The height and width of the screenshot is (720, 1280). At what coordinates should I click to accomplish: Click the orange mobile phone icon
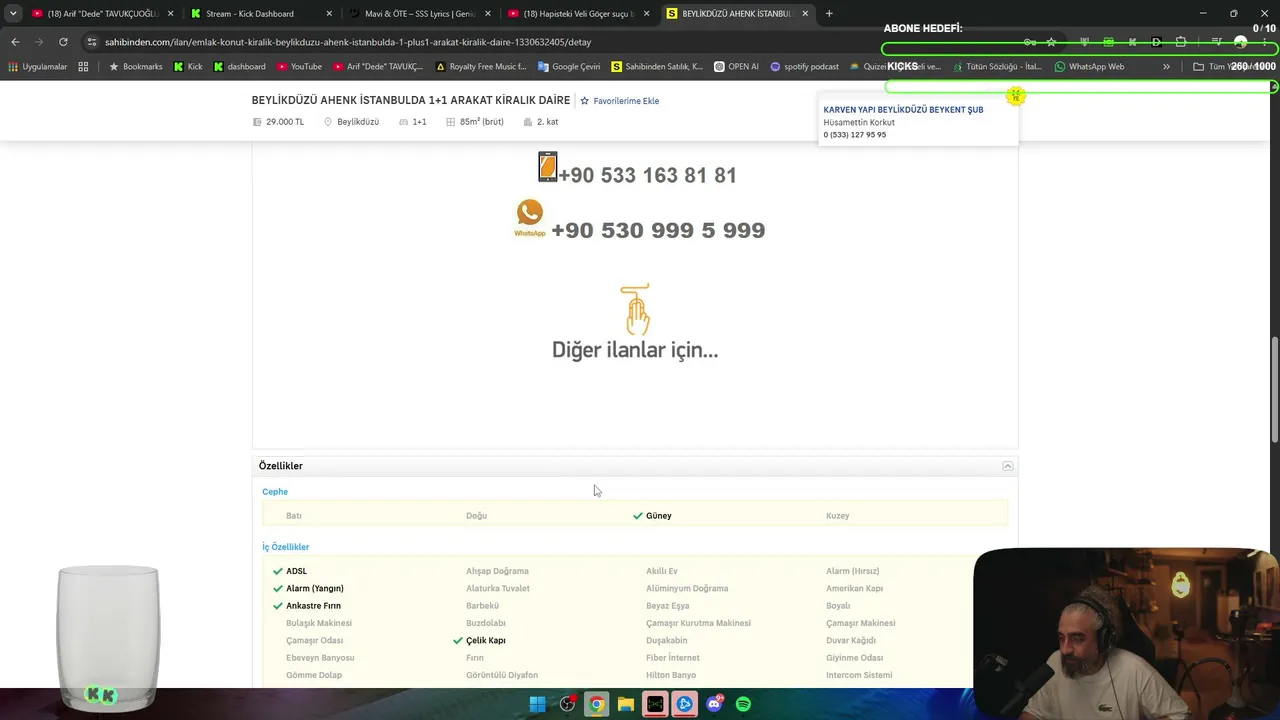(x=547, y=167)
